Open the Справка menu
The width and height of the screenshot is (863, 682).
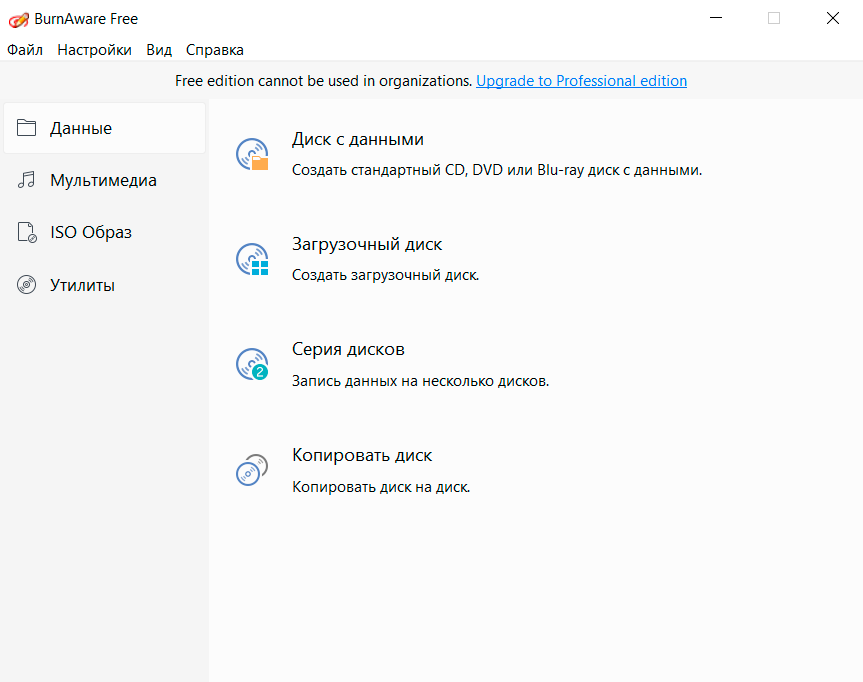click(x=215, y=50)
